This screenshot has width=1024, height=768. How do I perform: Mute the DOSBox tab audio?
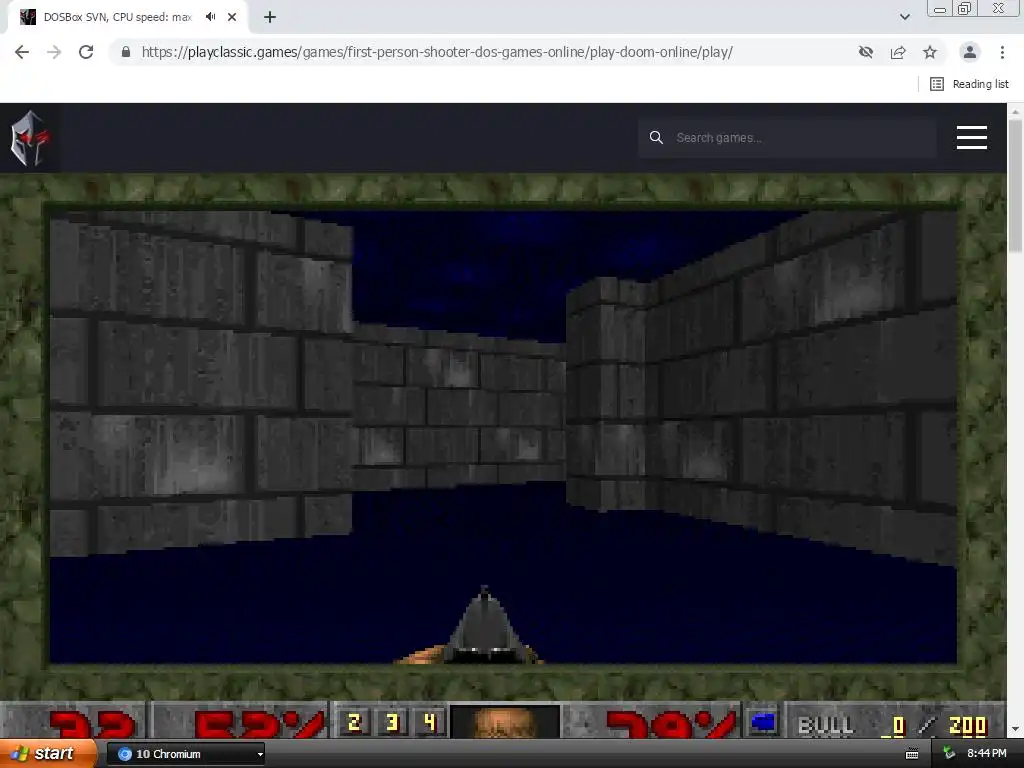point(210,17)
